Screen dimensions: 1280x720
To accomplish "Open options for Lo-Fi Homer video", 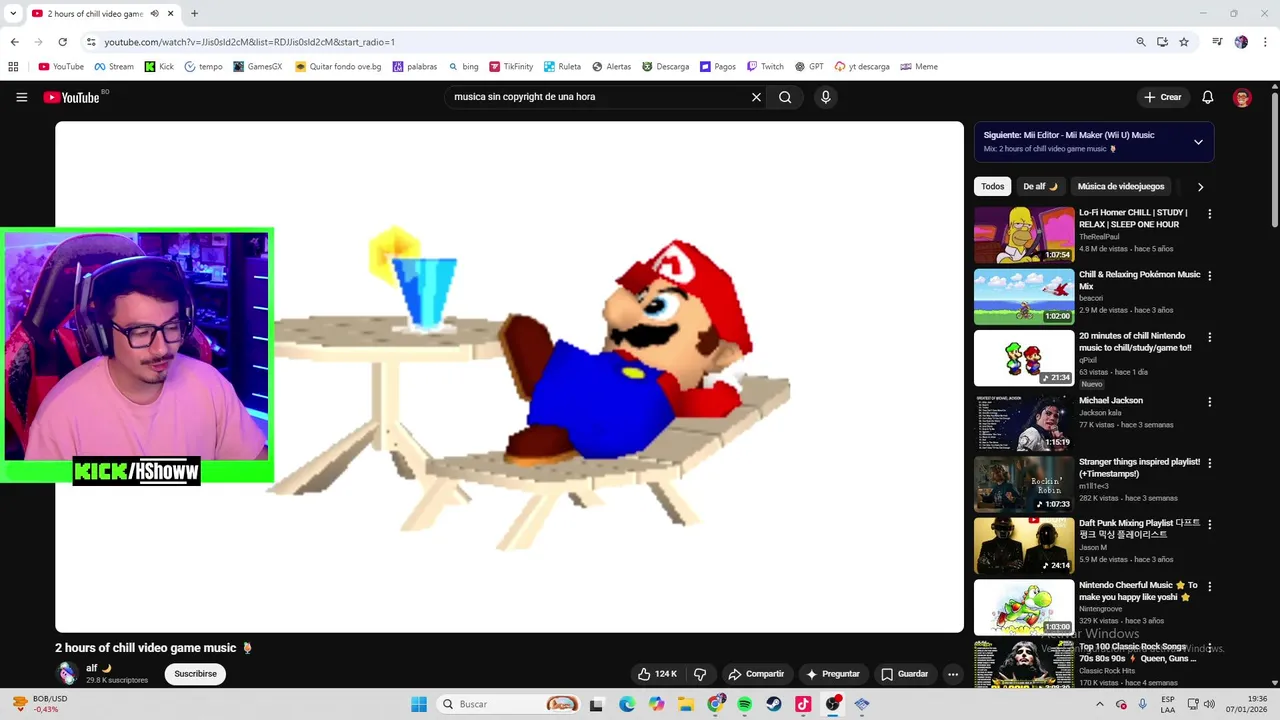I will coord(1209,214).
